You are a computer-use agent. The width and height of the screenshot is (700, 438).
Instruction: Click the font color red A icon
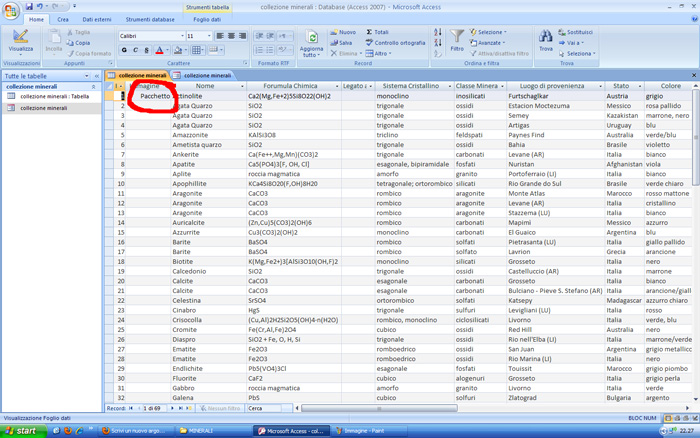coord(159,50)
